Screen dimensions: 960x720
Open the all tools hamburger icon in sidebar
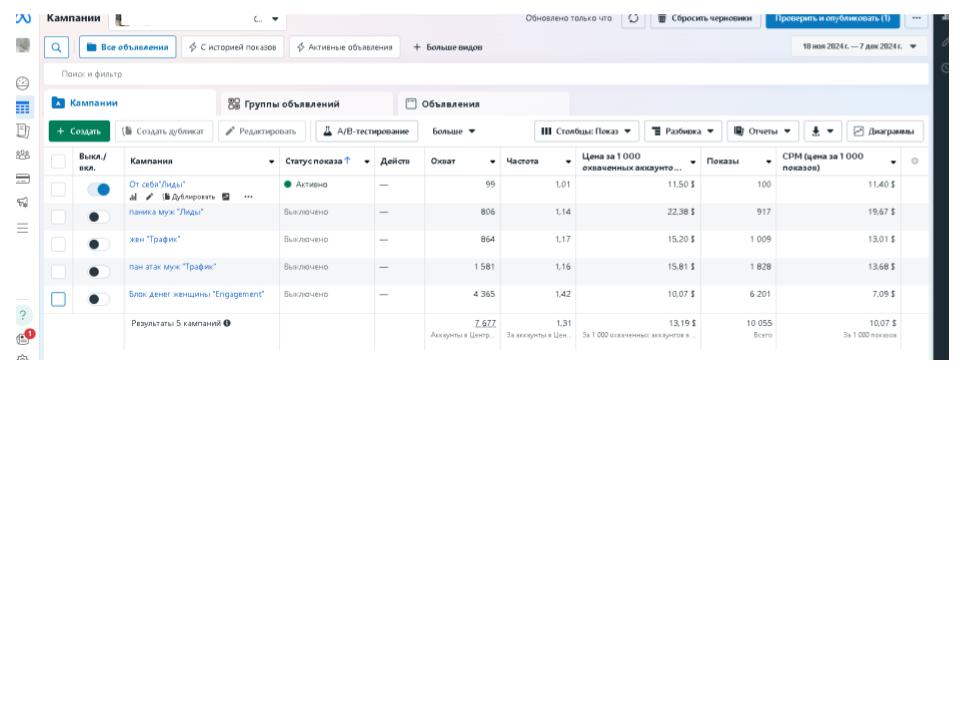coord(23,228)
